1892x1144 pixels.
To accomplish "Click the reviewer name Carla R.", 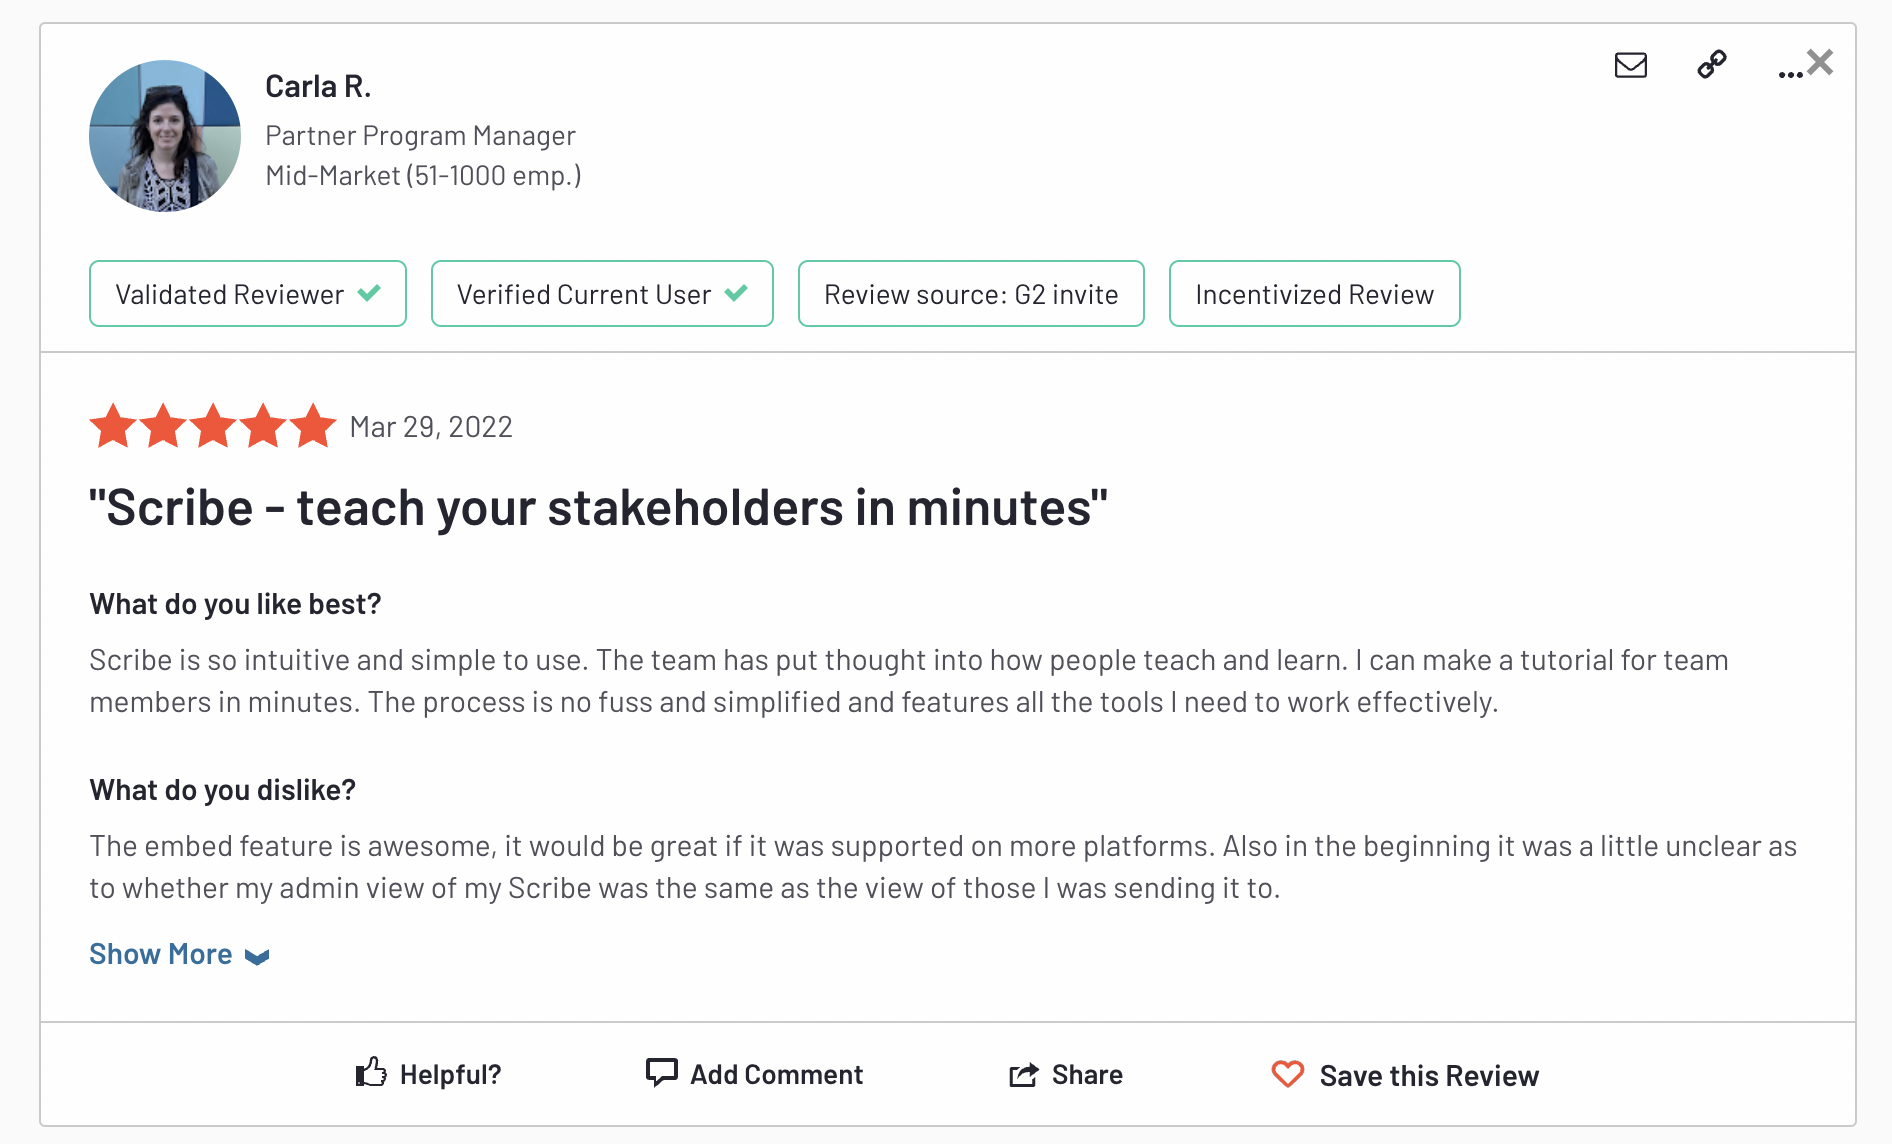I will [318, 87].
